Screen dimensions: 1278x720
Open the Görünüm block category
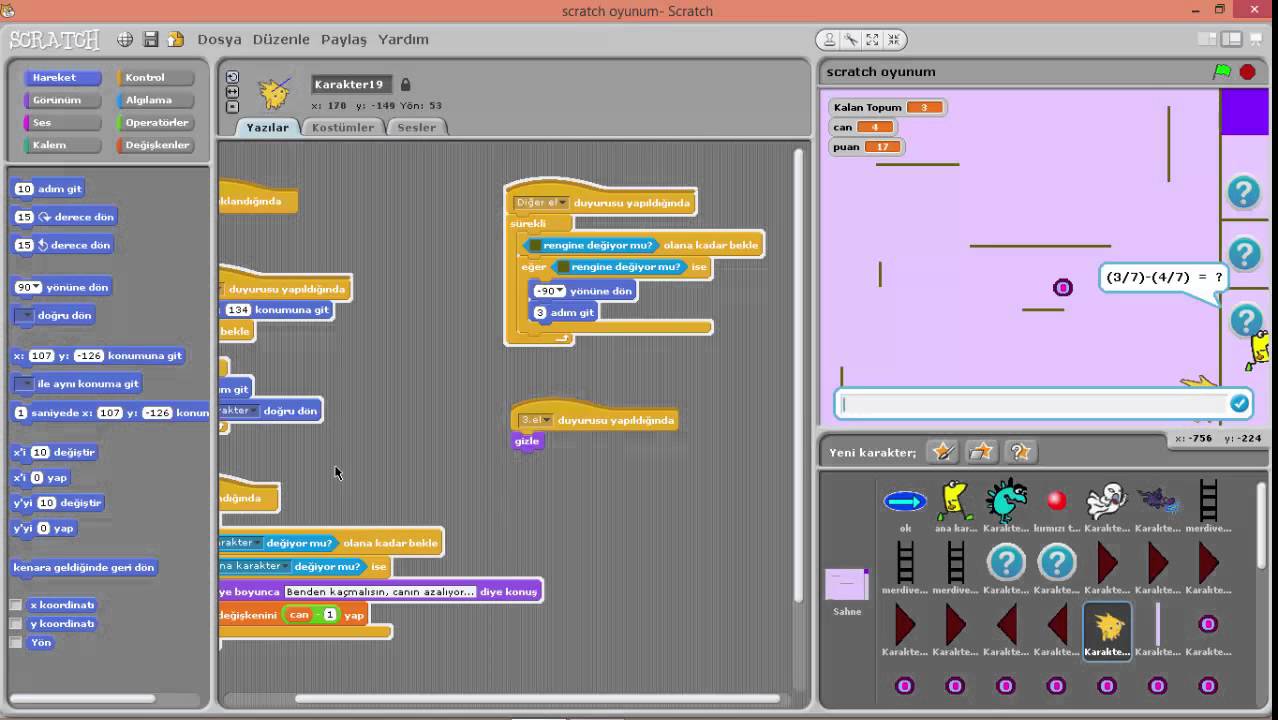tap(62, 100)
